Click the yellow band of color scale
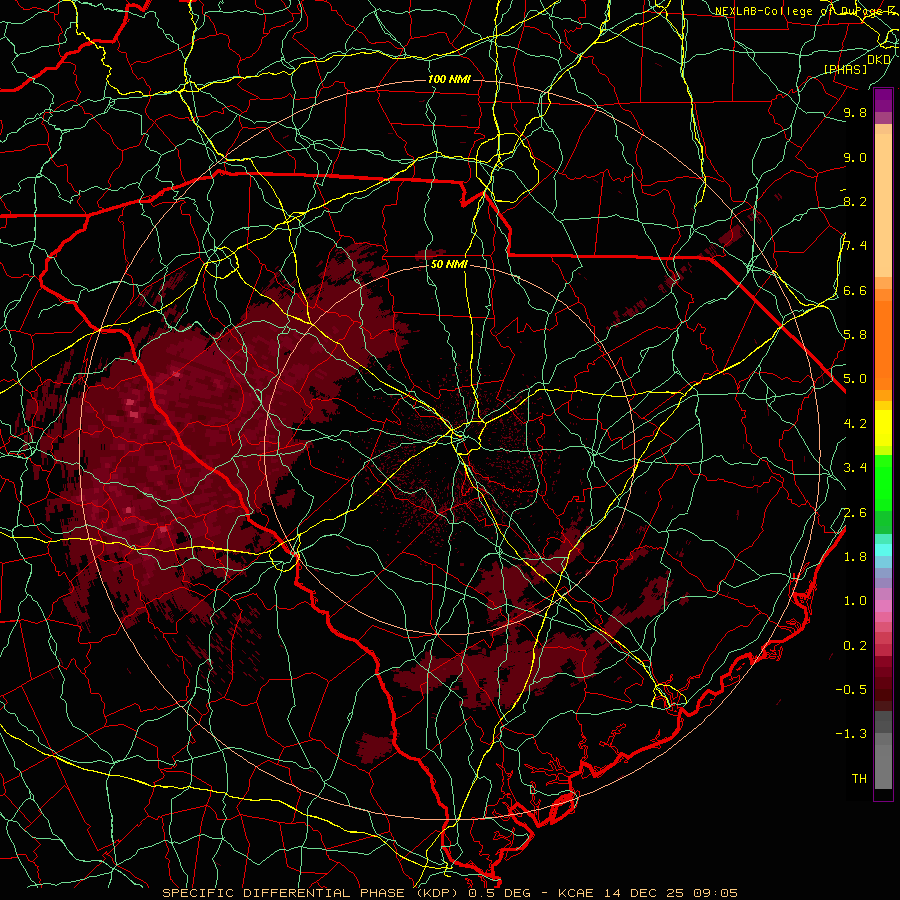 click(x=883, y=428)
